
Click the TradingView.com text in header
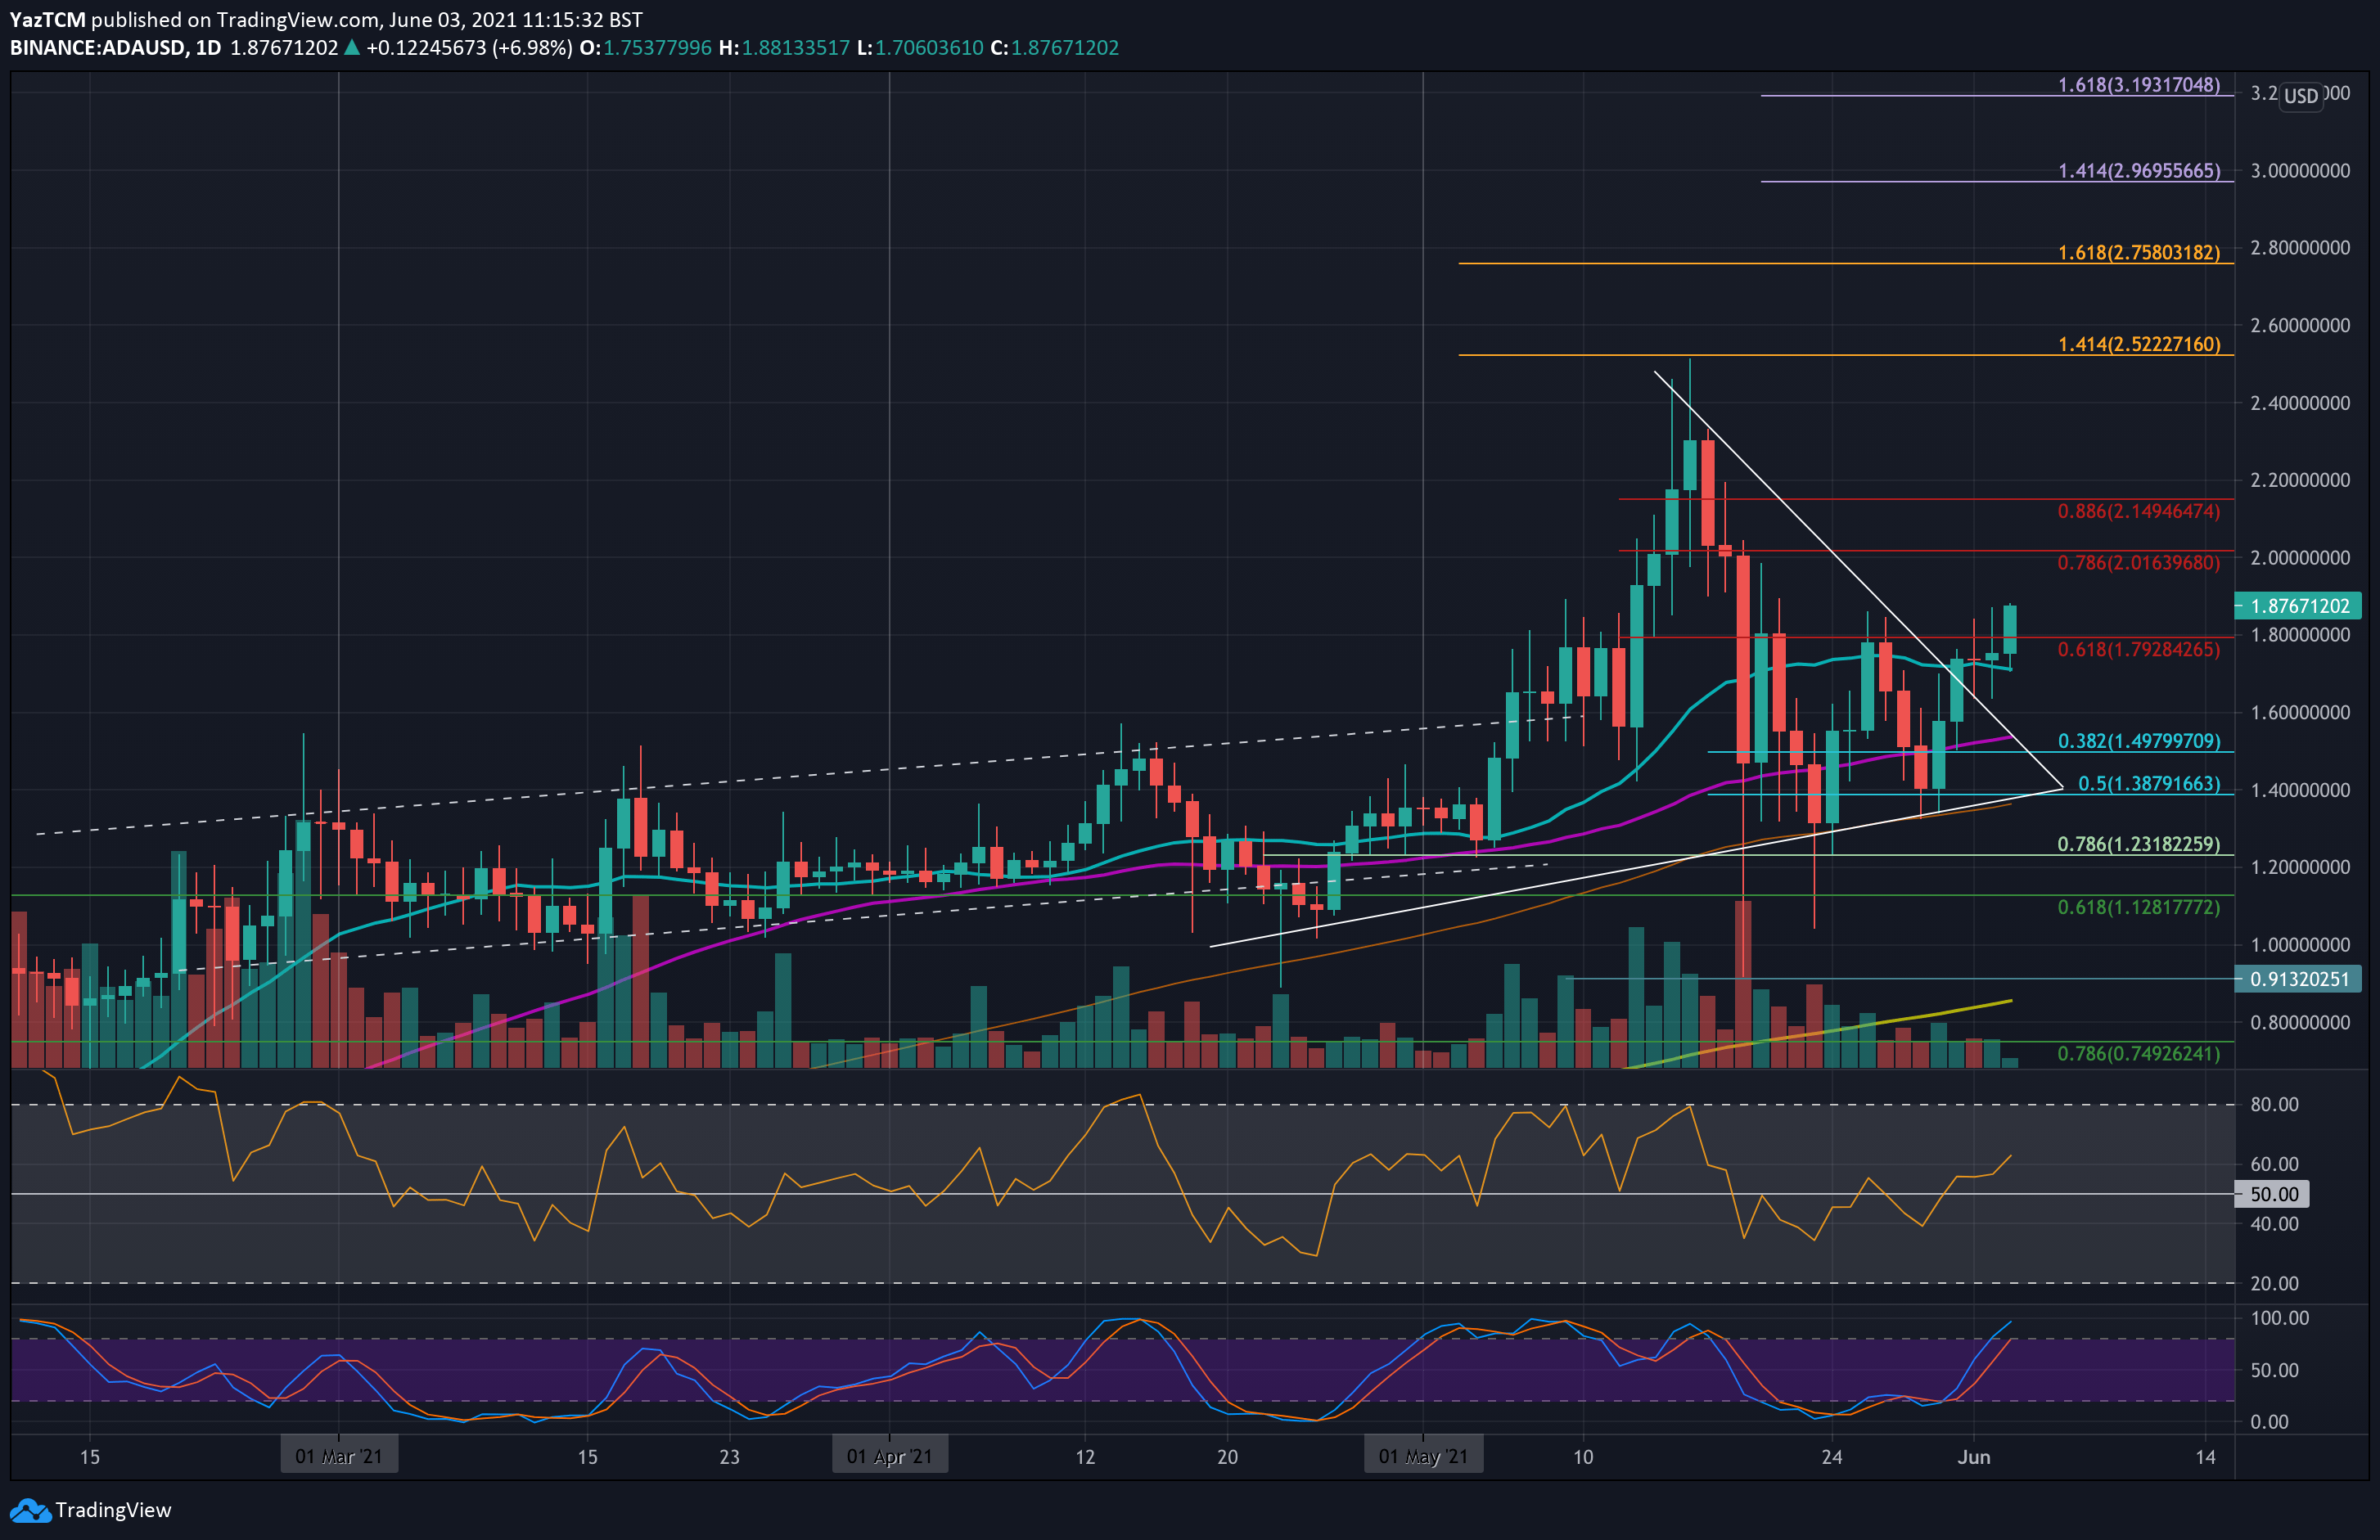point(297,20)
